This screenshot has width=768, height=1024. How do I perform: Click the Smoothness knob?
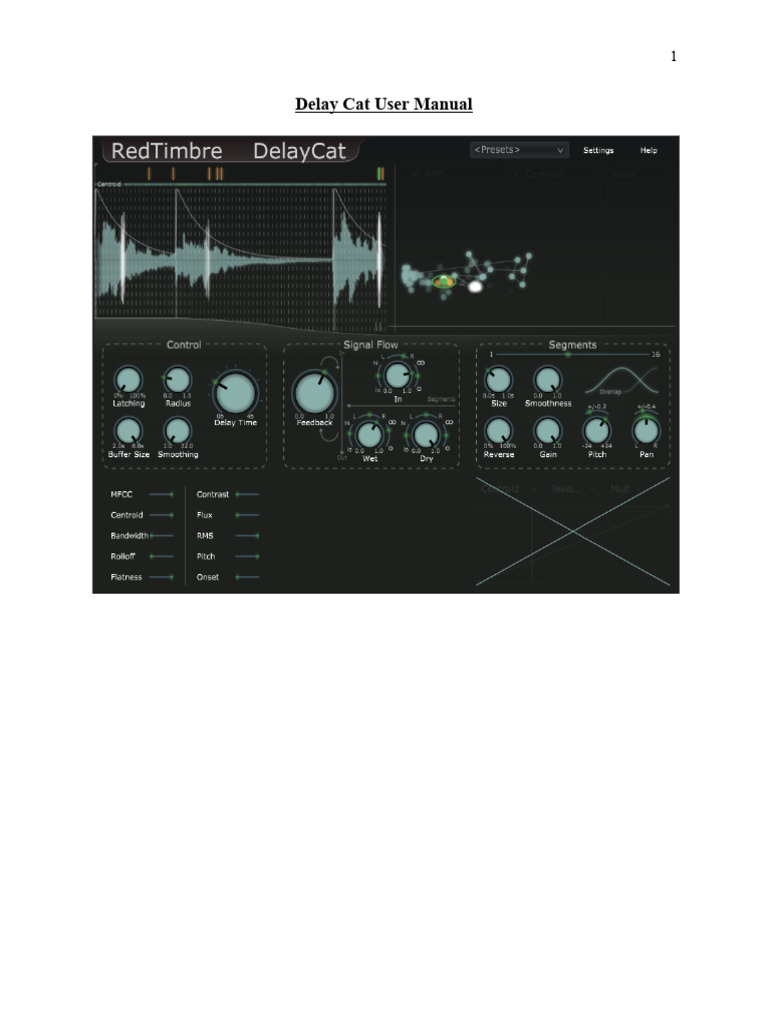point(547,380)
